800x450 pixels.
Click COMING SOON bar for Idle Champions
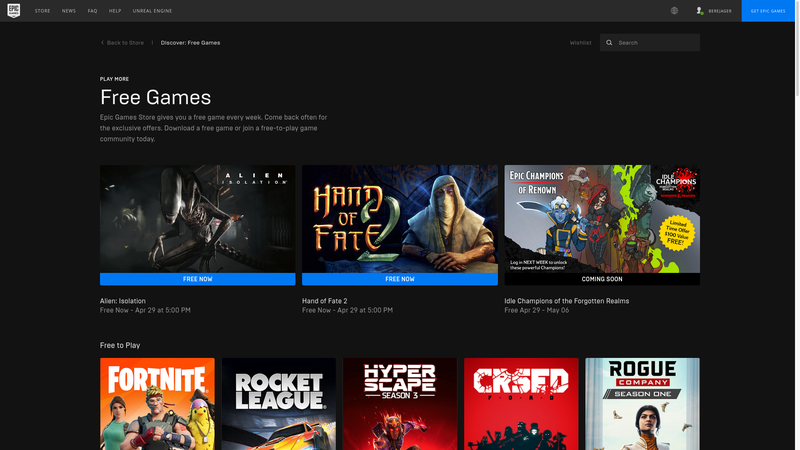coord(602,279)
